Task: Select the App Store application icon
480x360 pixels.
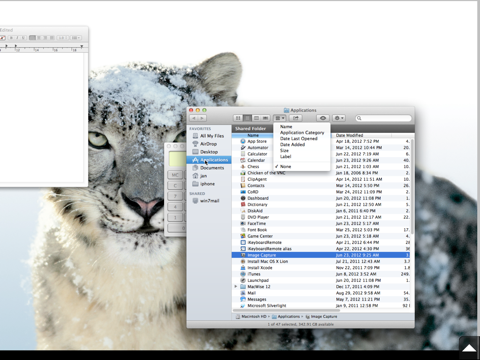Action: pos(243,141)
